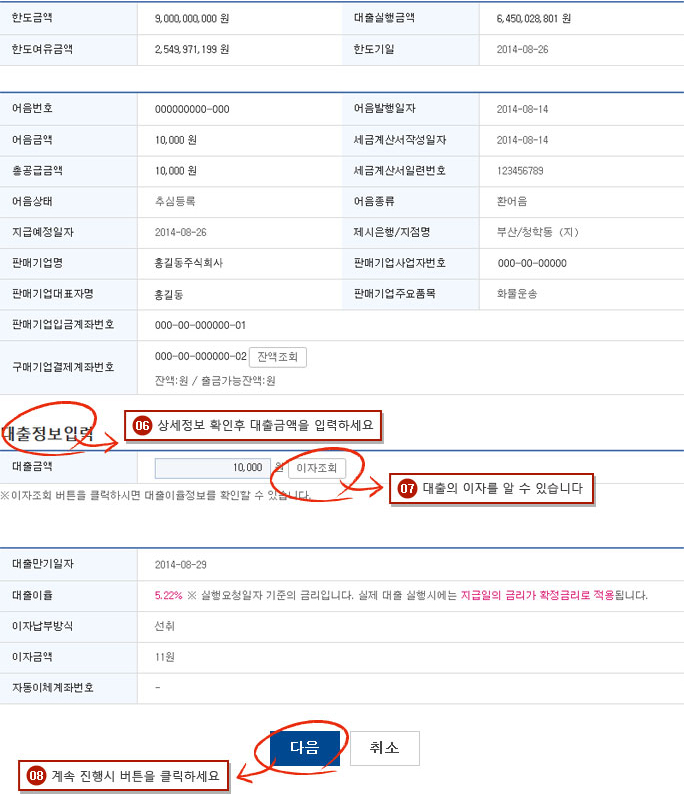
Task: Select the 판매기업사업자번호 value 000-00-00000
Action: pyautogui.click(x=532, y=263)
